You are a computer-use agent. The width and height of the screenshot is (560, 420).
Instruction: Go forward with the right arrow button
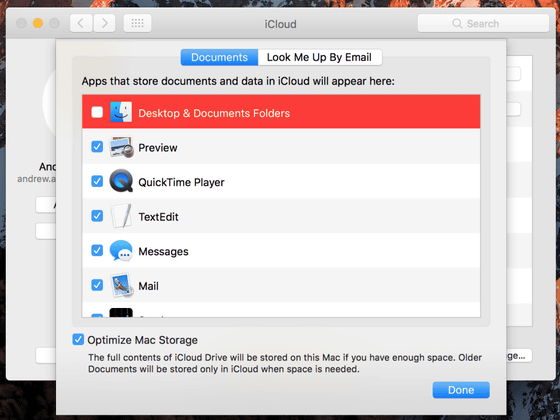104,24
